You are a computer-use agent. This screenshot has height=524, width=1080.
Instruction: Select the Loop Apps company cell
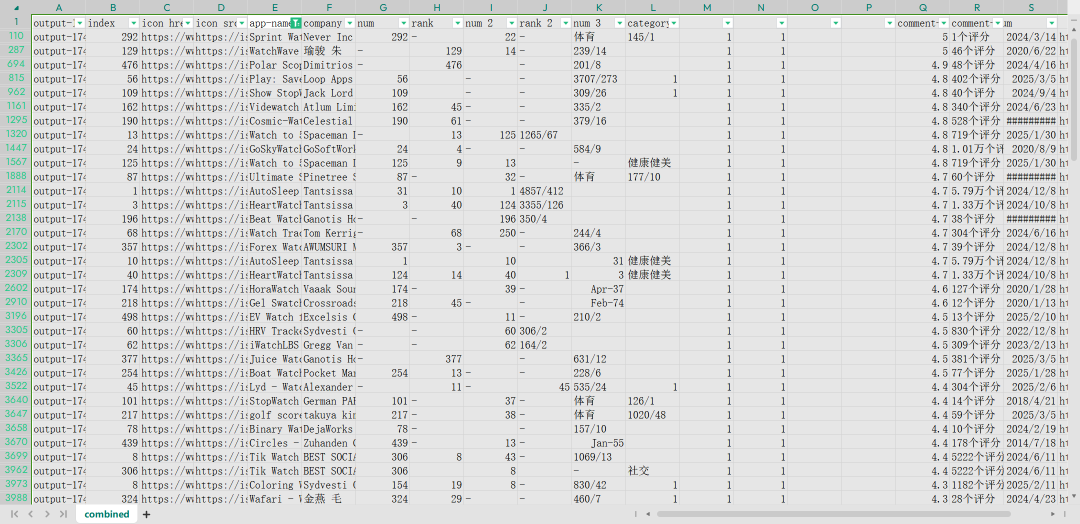329,78
